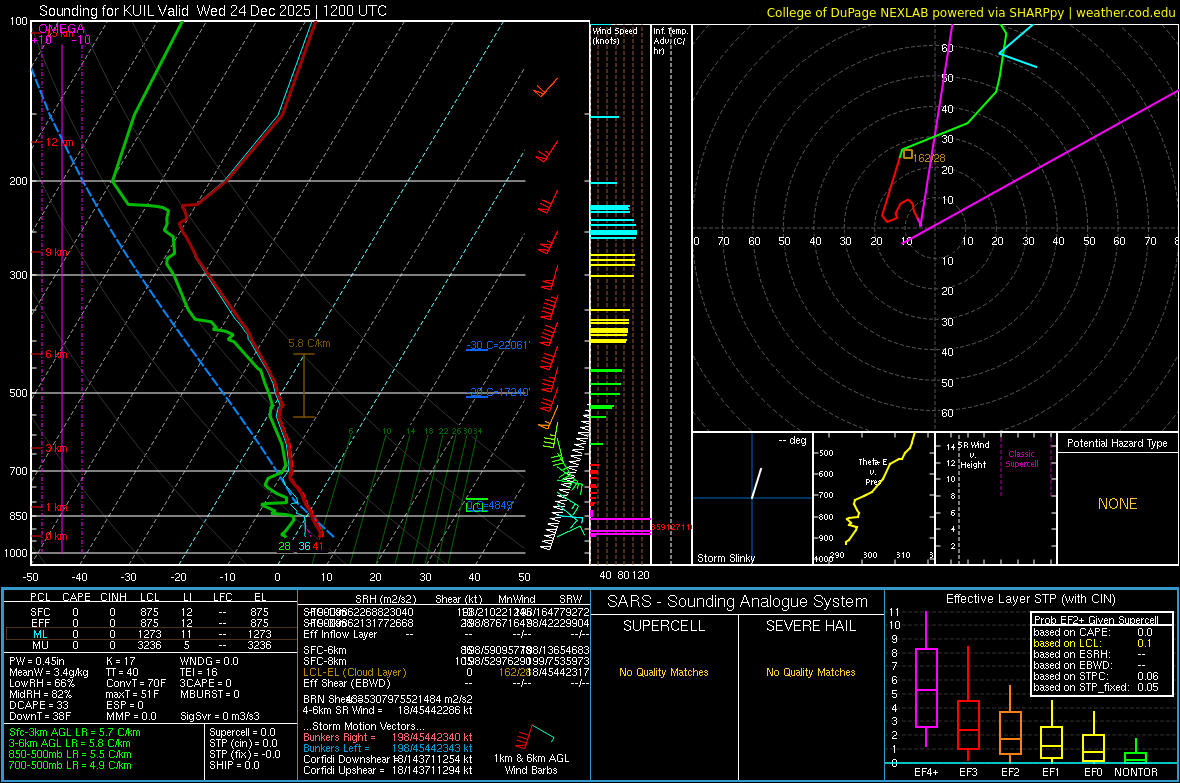Viewport: 1180px width, 783px height.
Task: Click the CAPE column header
Action: tap(76, 597)
